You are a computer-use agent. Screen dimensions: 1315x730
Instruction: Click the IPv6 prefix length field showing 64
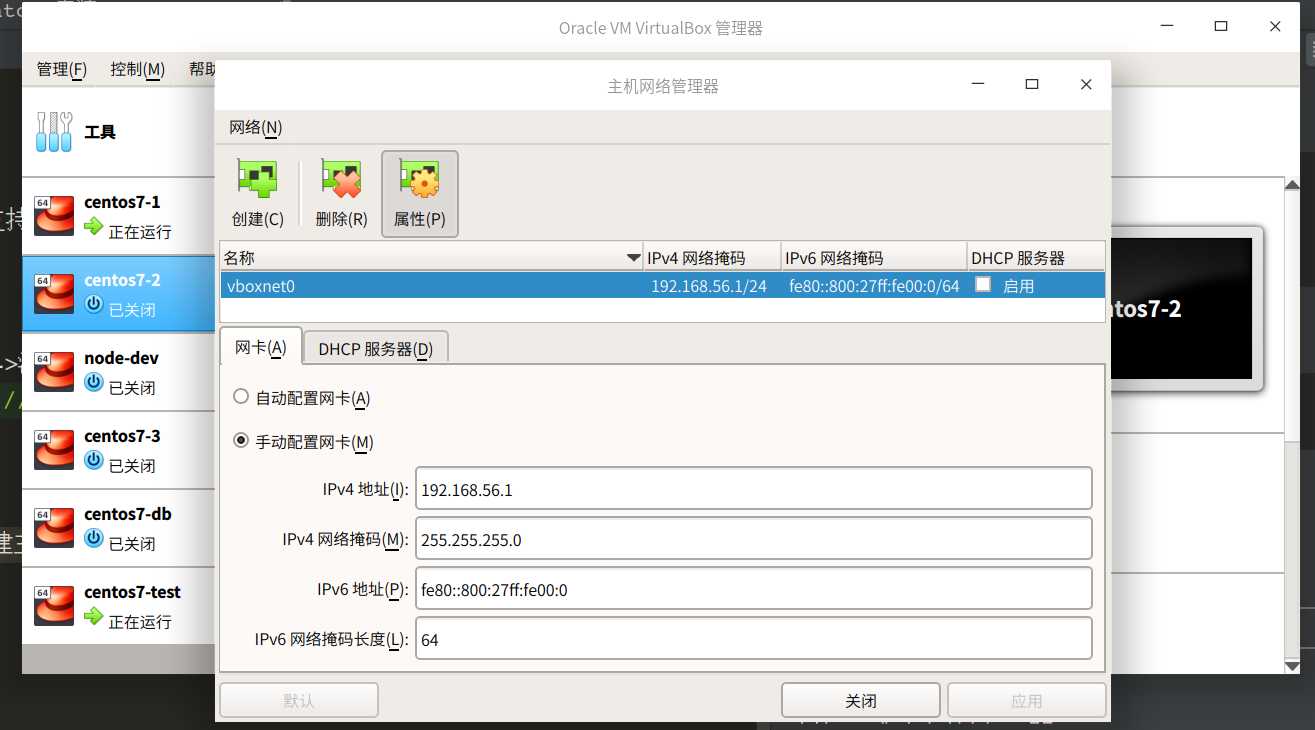click(x=754, y=639)
